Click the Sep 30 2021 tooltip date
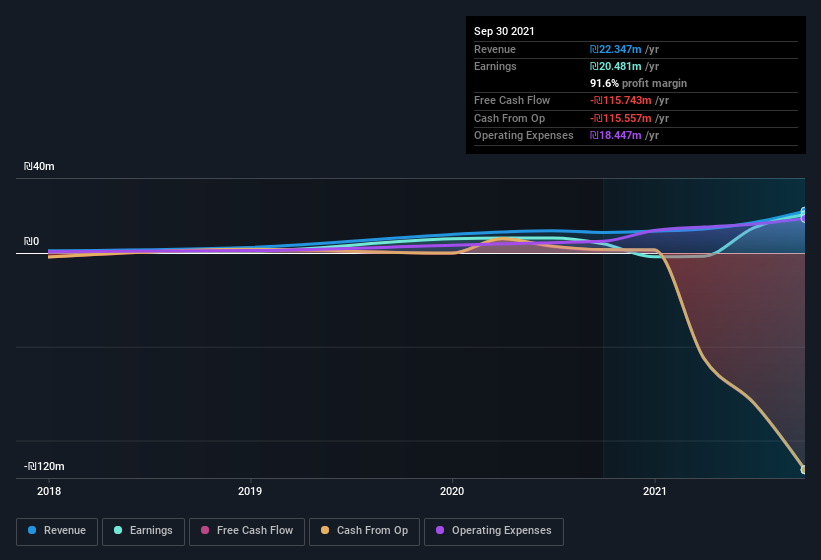This screenshot has height=560, width=821. pyautogui.click(x=504, y=31)
